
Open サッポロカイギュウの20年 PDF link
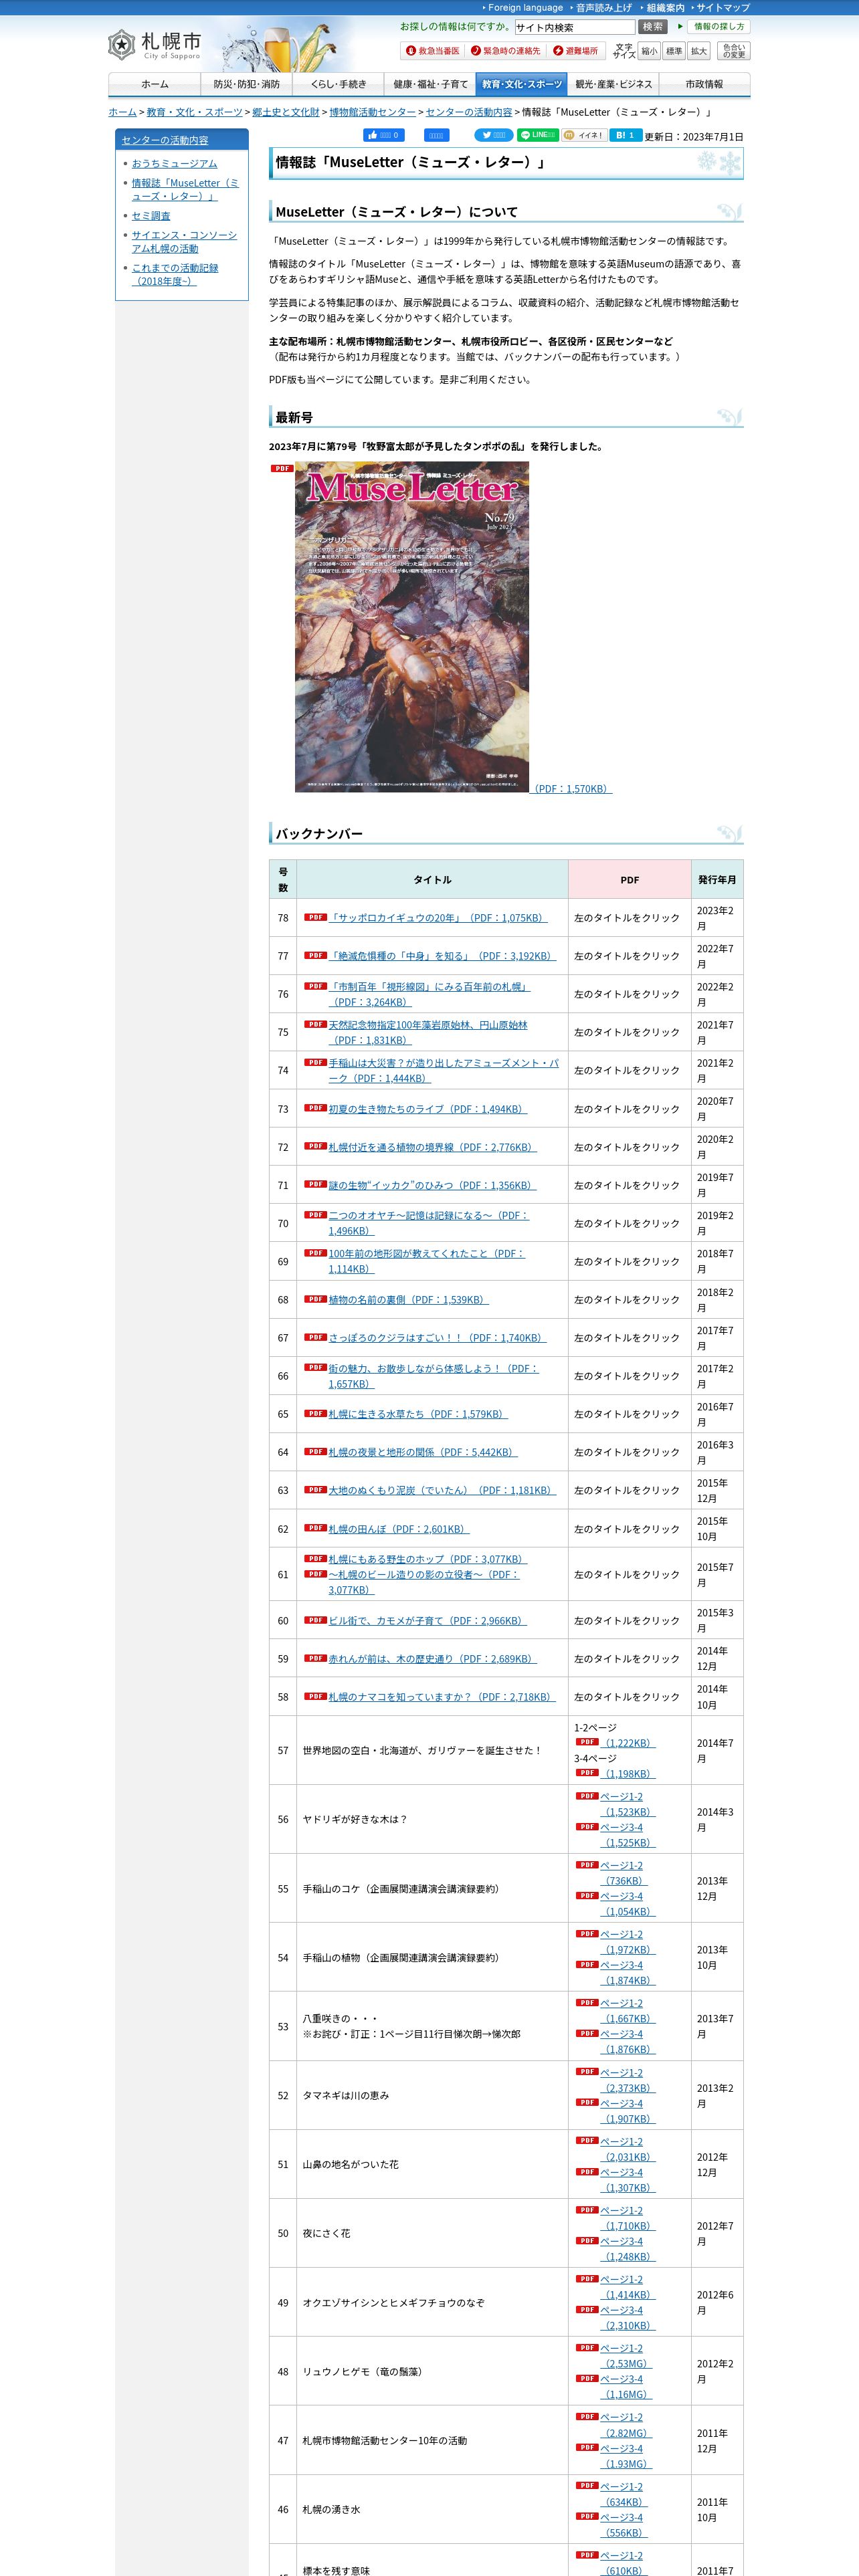(438, 917)
